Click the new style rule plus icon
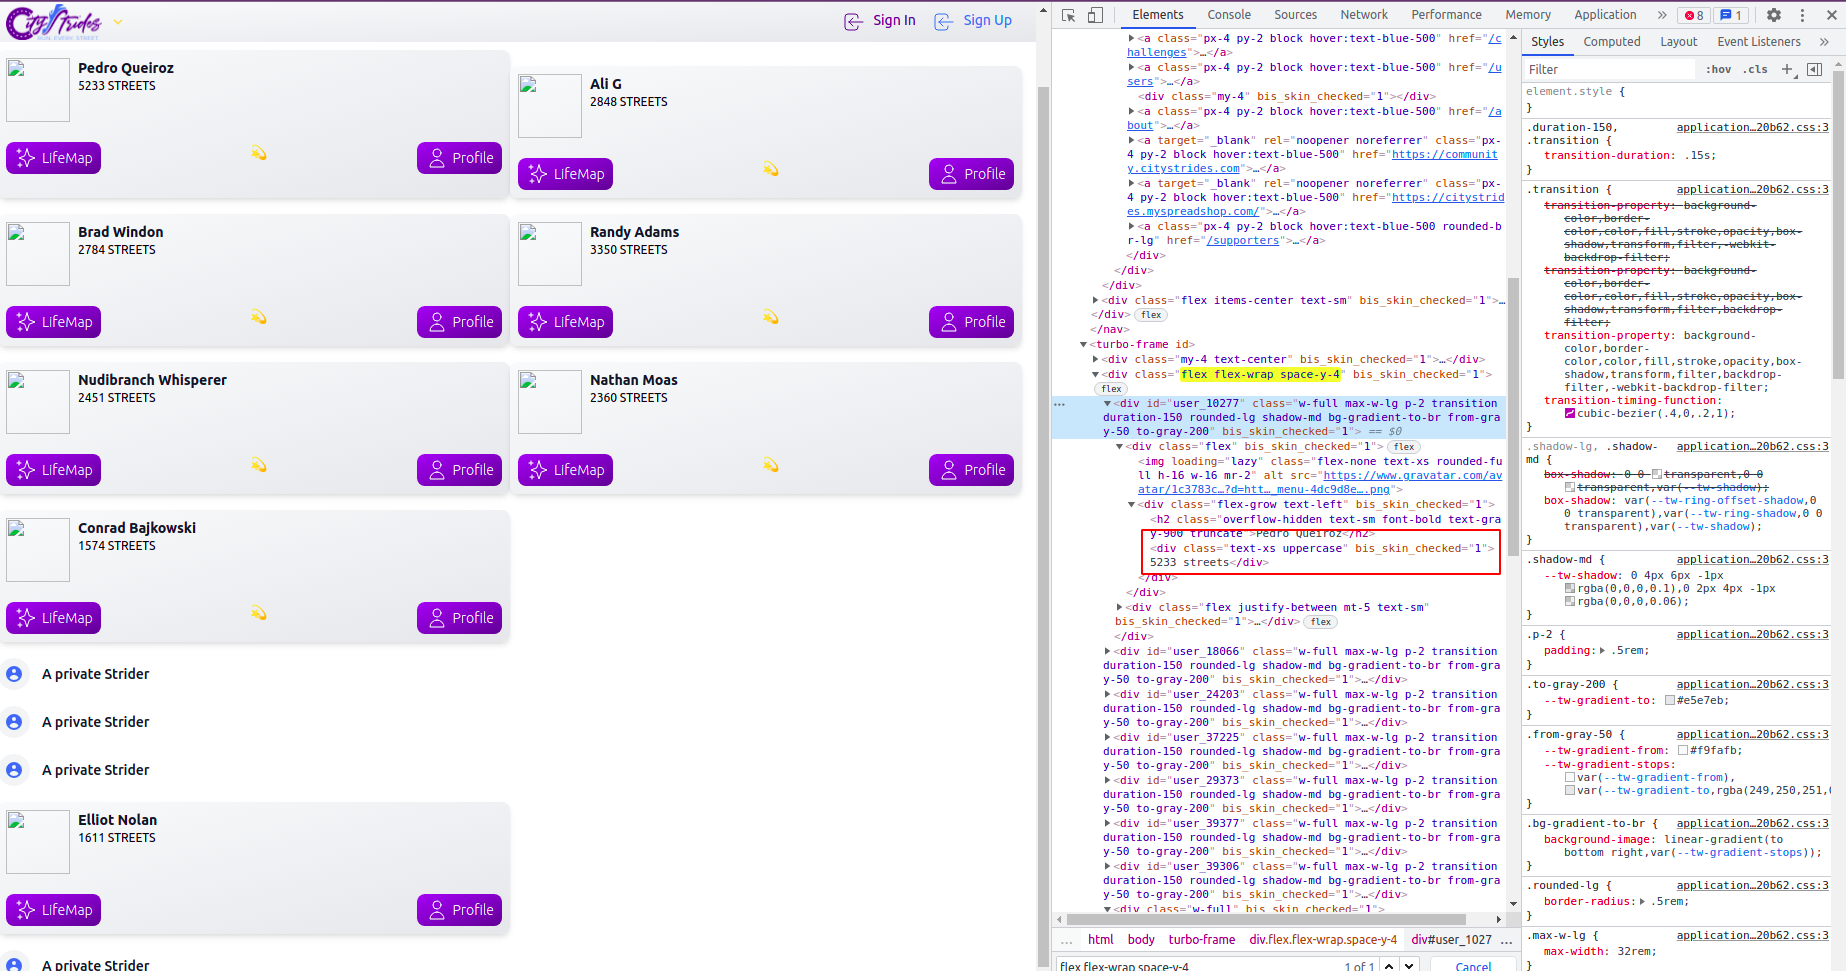Screen dimensions: 1846x971 point(1788,69)
